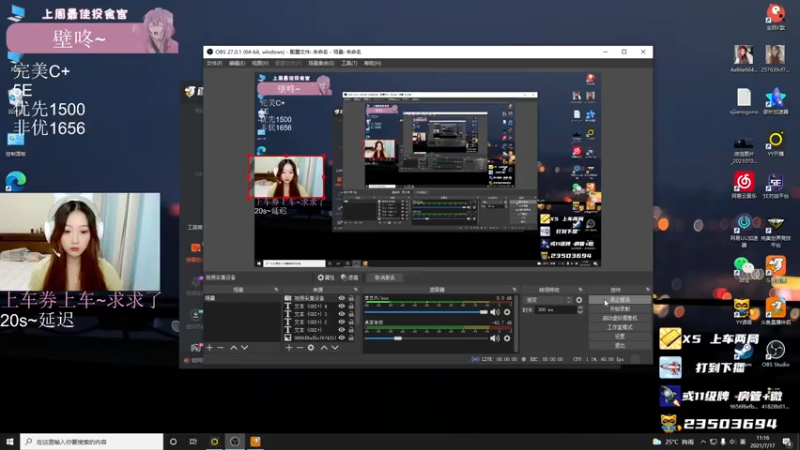This screenshot has width=800, height=450.
Task: Click the Start Recording button
Action: pos(619,309)
